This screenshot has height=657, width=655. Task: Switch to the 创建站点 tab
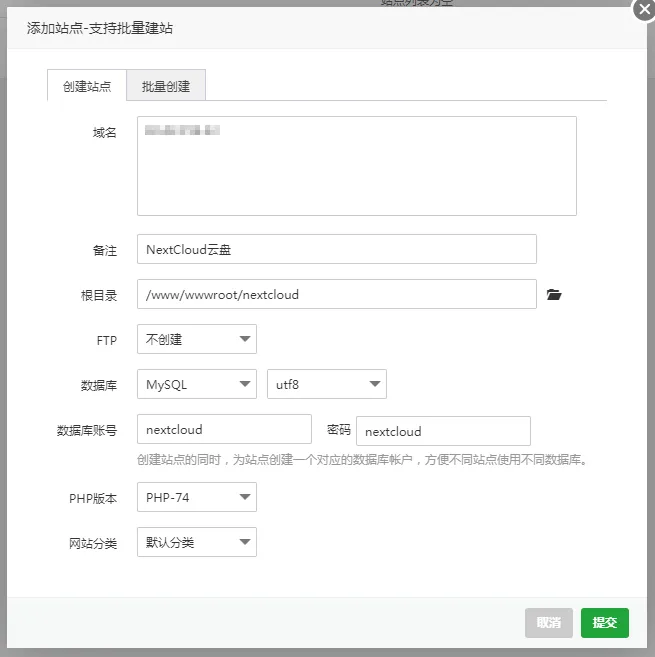87,87
